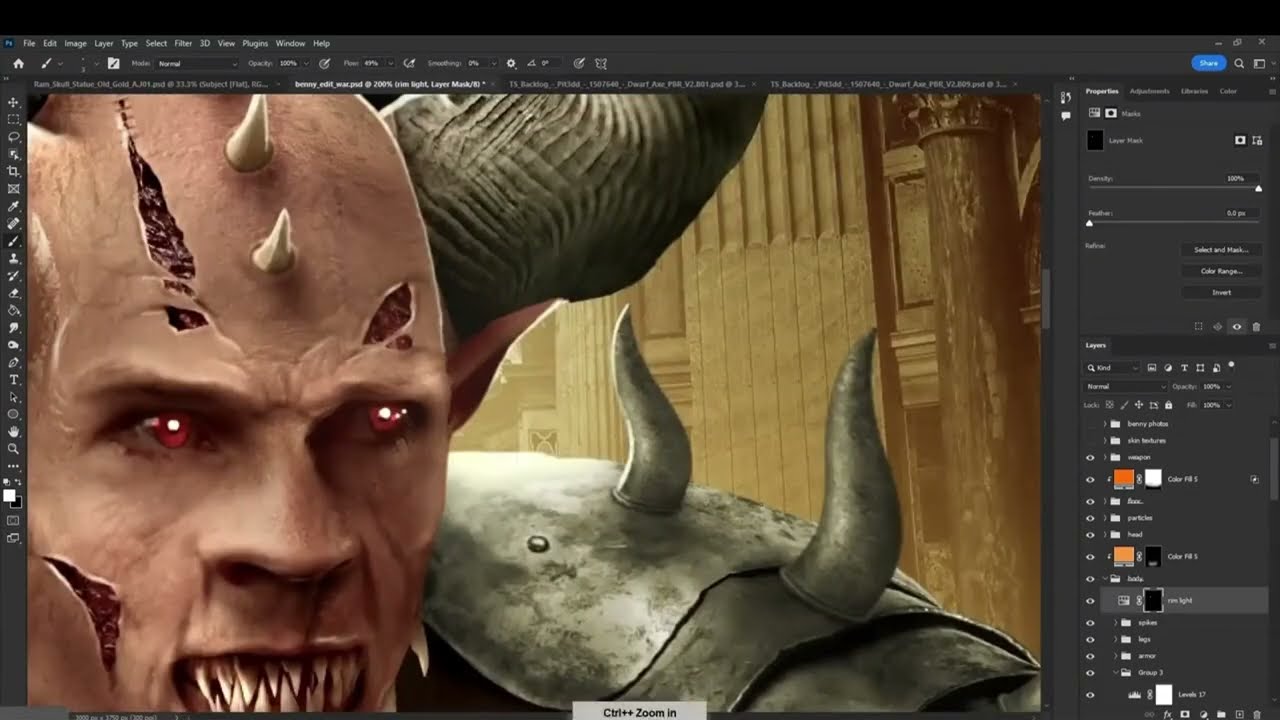Toggle lock all layer icon
The image size is (1280, 720).
pyautogui.click(x=1169, y=405)
